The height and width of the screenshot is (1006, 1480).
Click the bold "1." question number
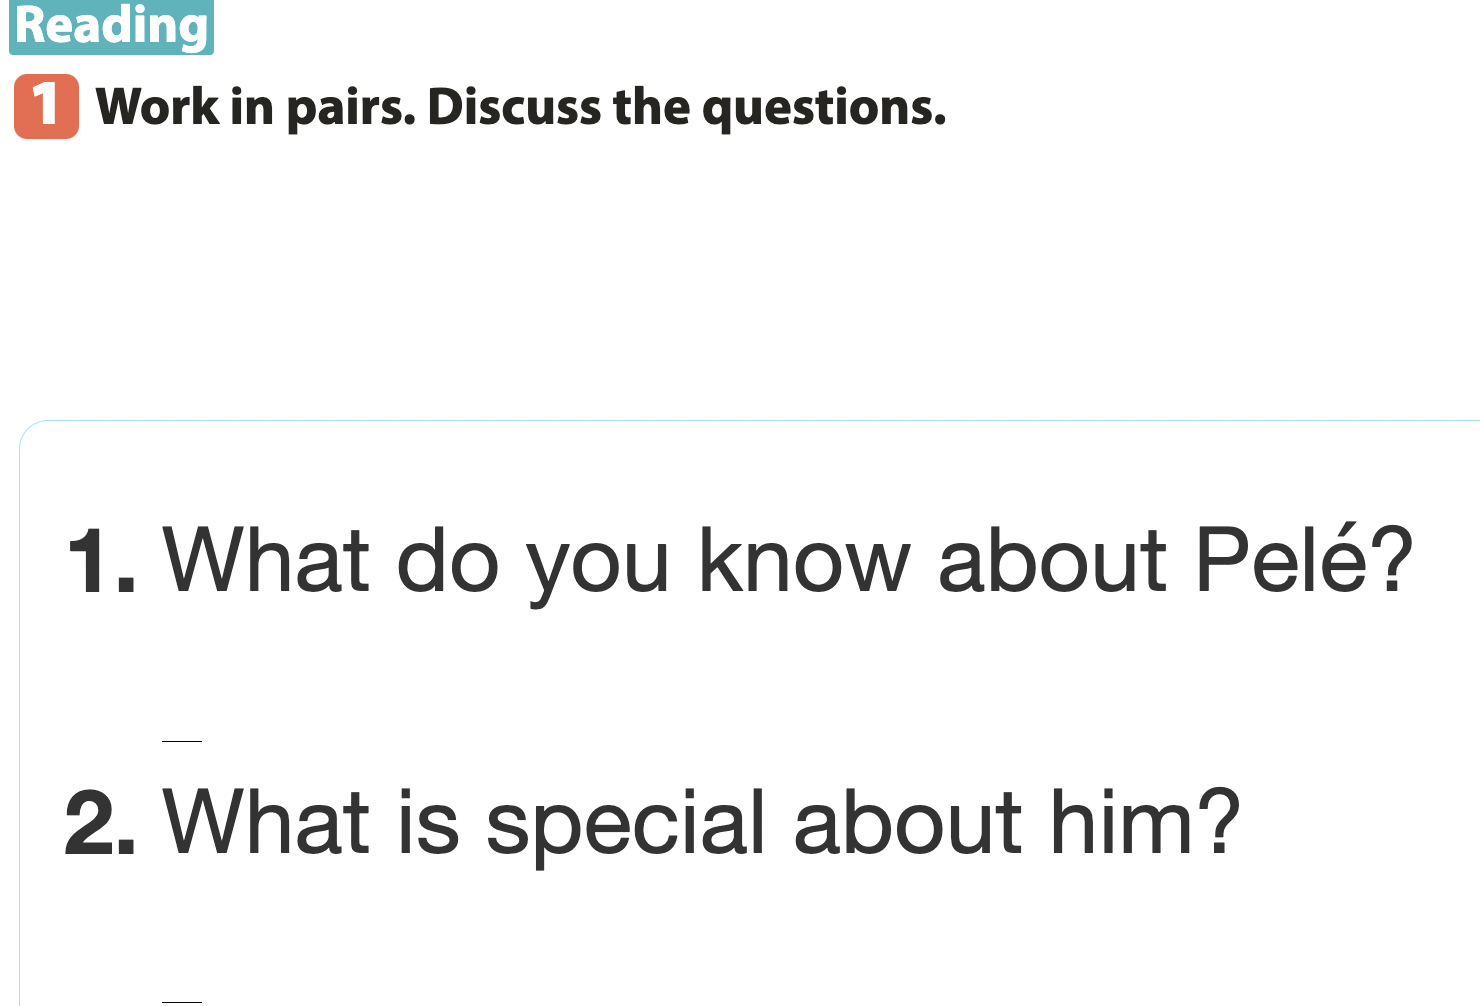click(x=100, y=562)
